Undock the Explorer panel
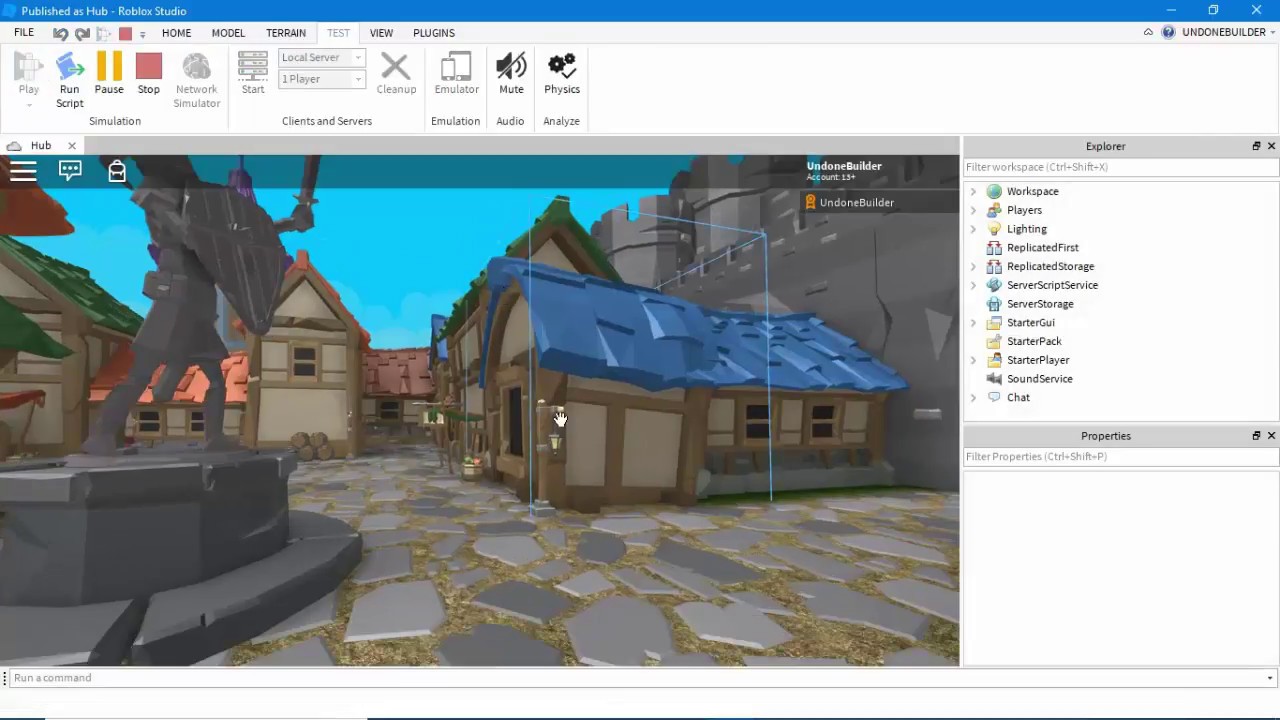1280x720 pixels. [1256, 146]
